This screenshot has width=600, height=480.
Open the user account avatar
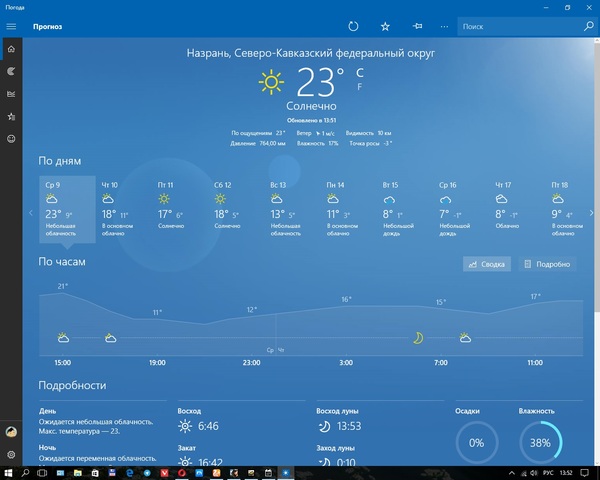[11, 432]
